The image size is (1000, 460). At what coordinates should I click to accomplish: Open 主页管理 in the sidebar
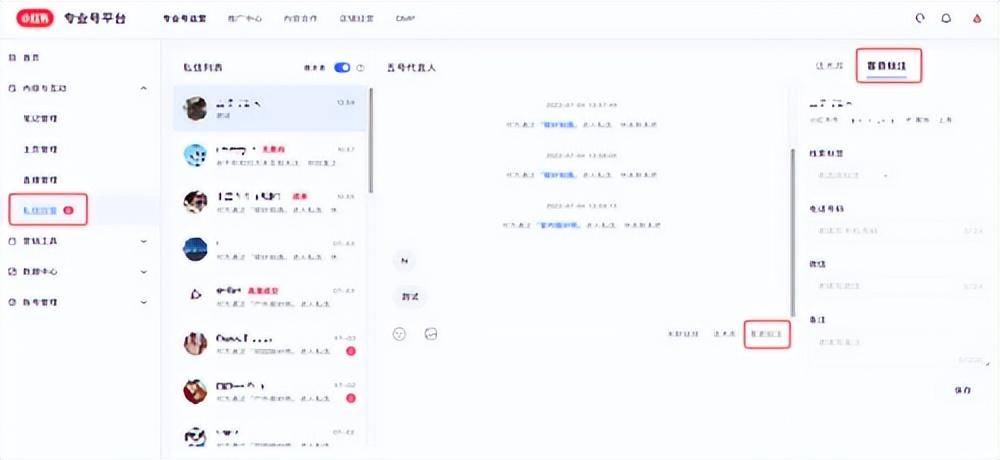[40, 149]
